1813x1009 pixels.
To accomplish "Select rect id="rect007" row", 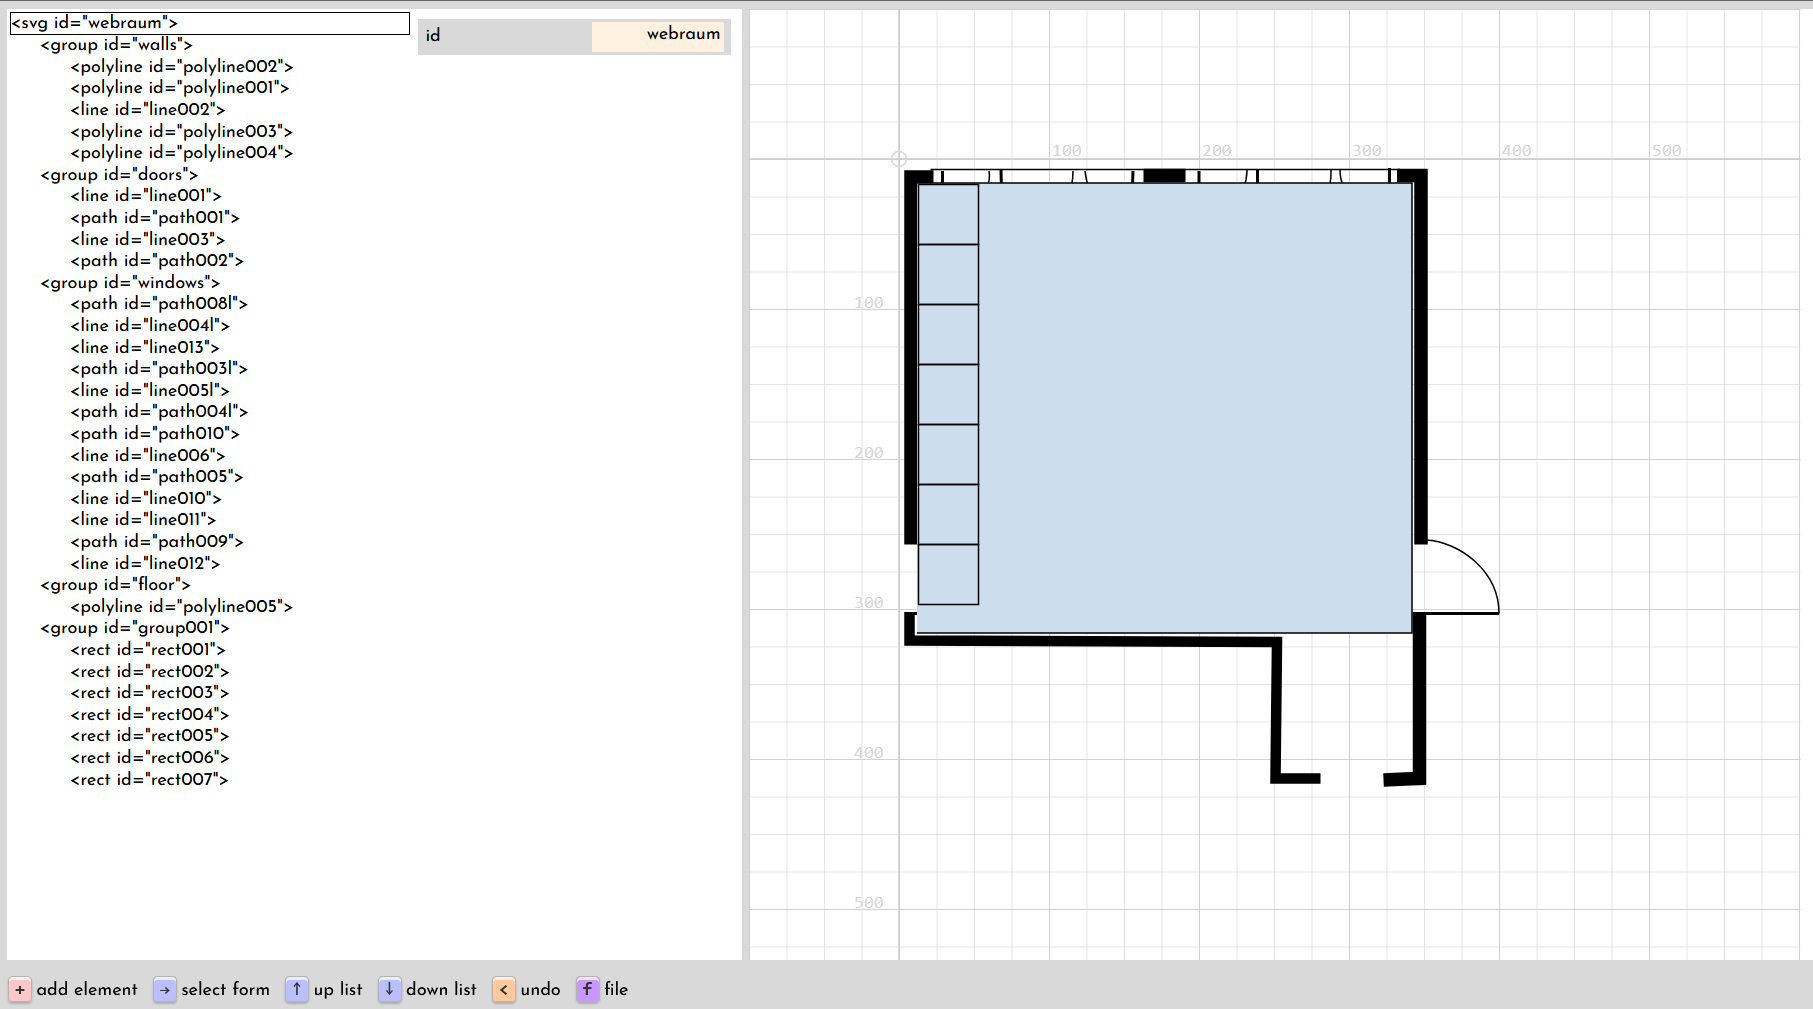I will [x=150, y=779].
